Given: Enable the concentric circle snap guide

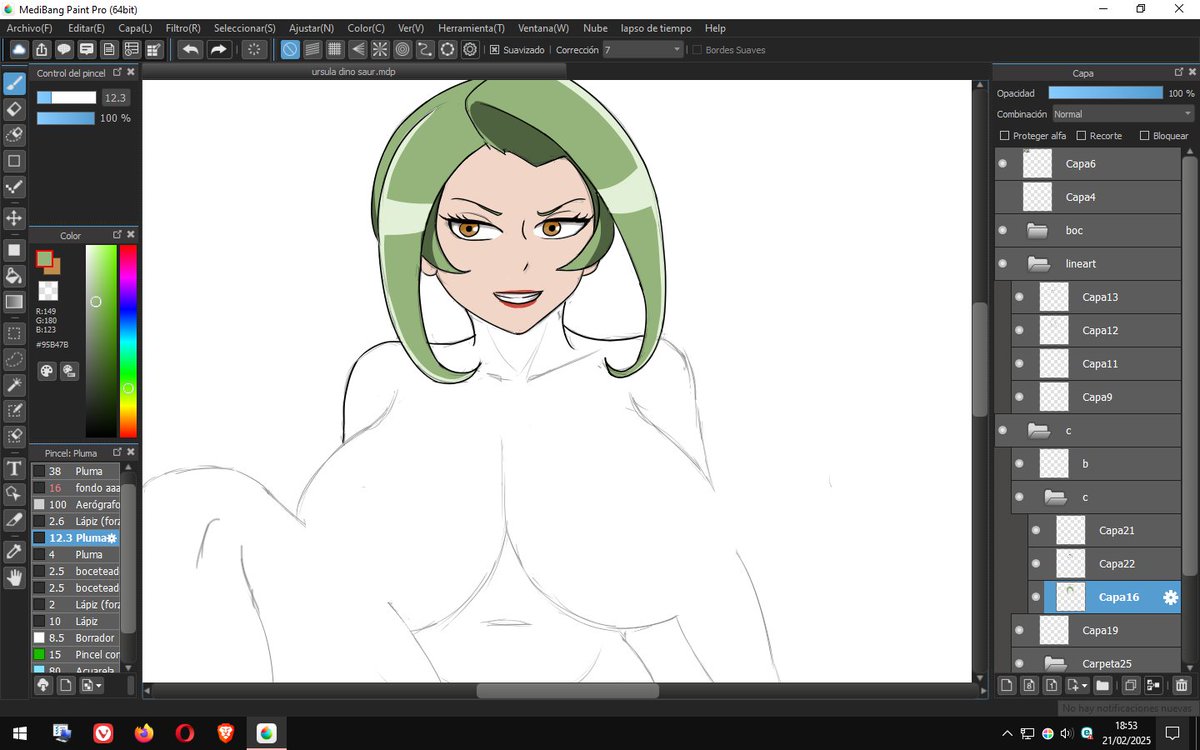Looking at the screenshot, I should tap(402, 49).
